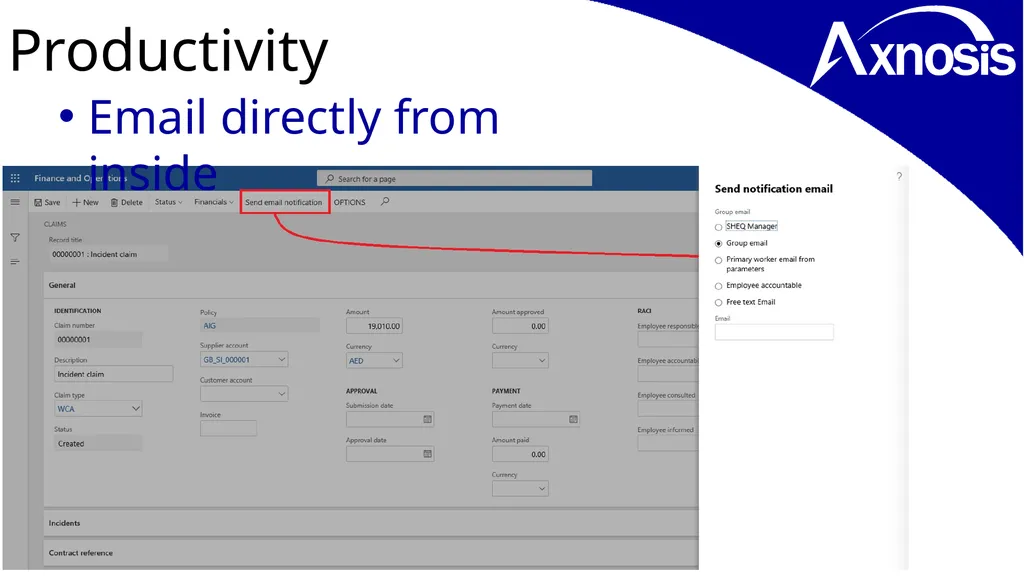Click the Save toolbar button

click(x=47, y=202)
